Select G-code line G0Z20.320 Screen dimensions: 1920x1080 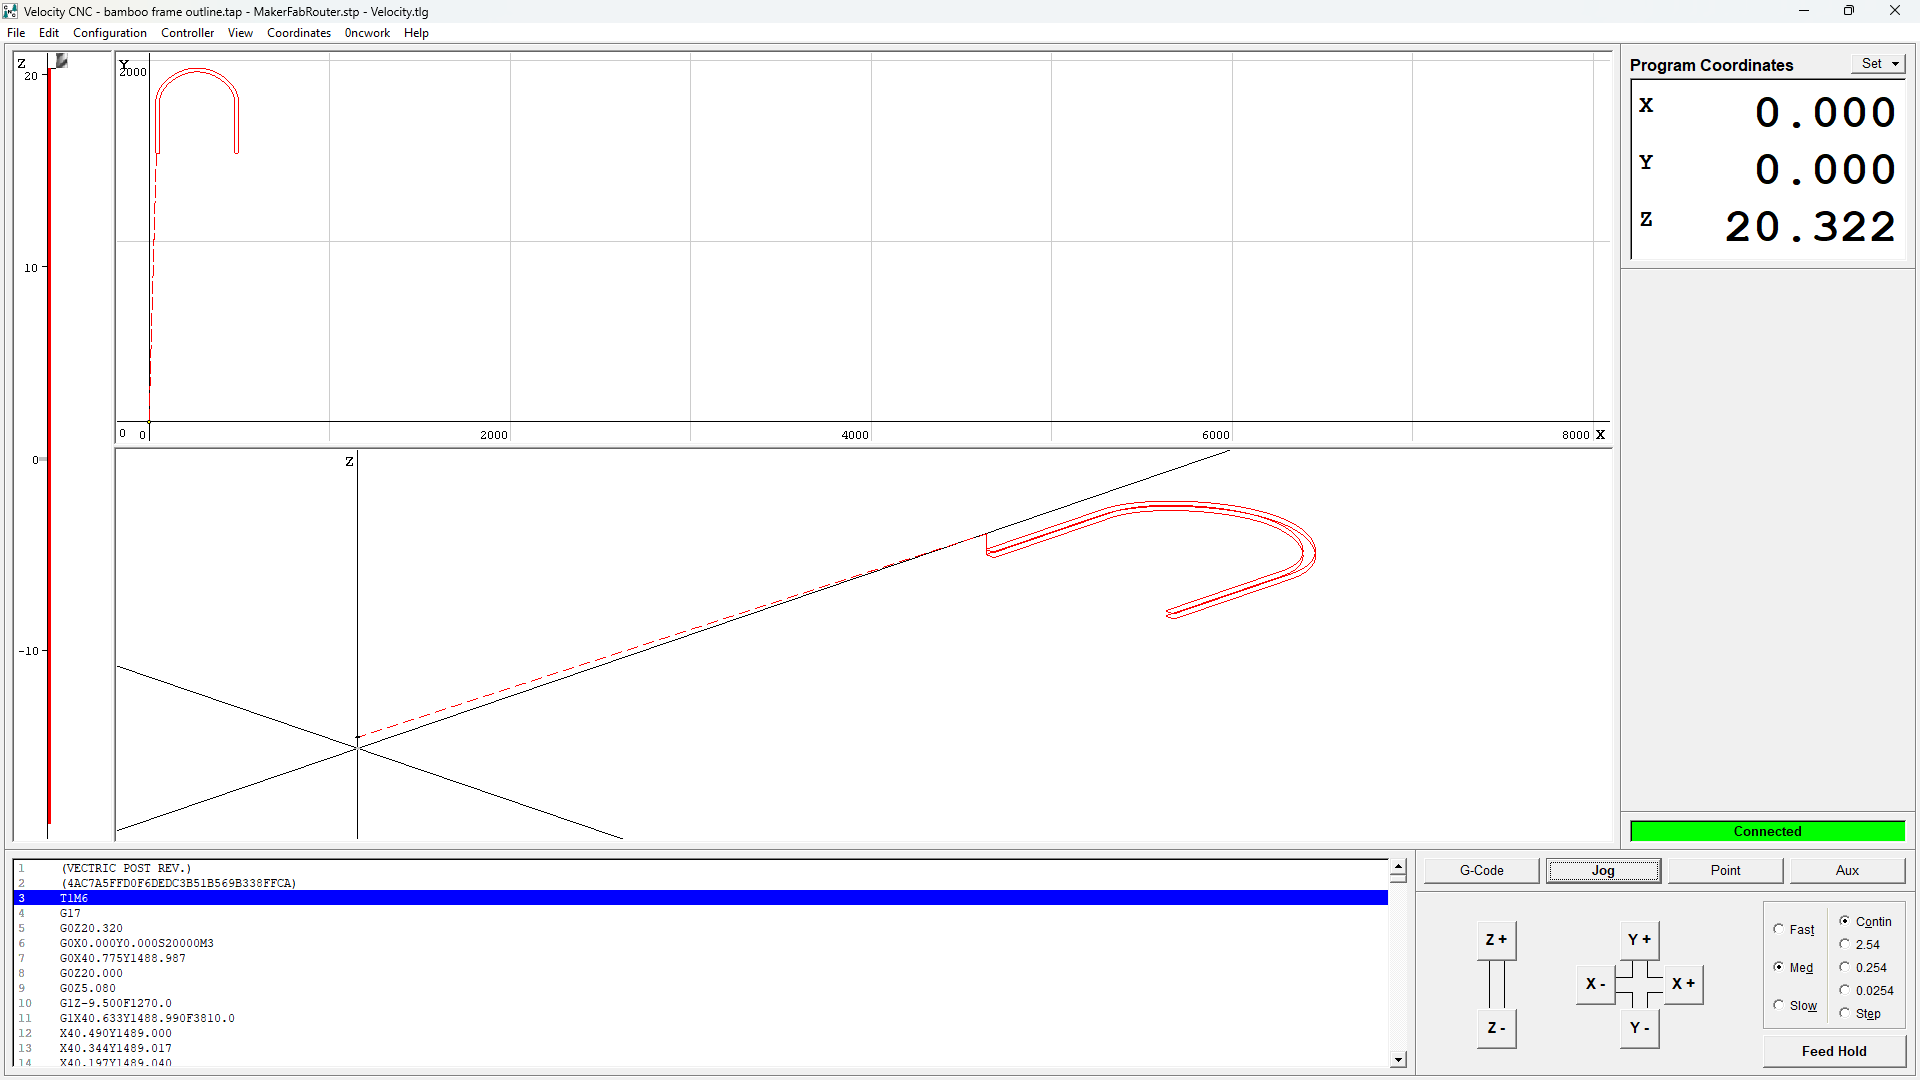(91, 928)
